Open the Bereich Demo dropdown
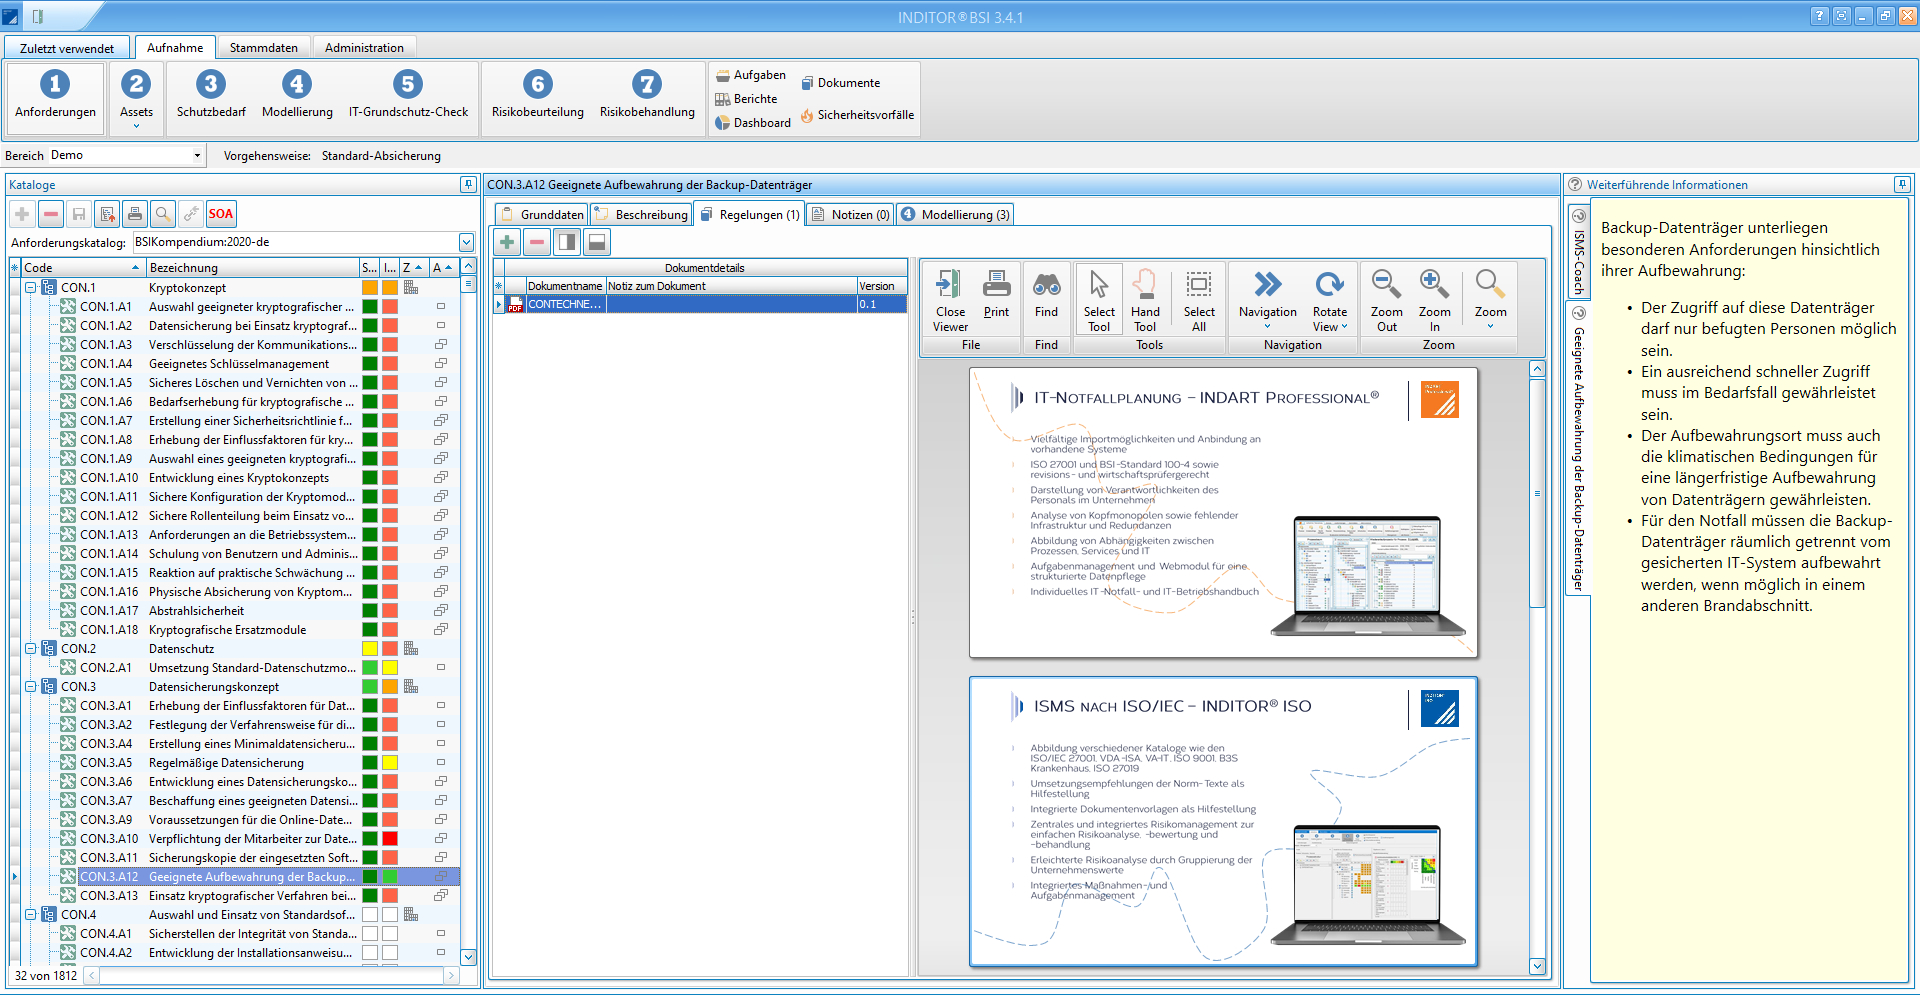 coord(197,155)
